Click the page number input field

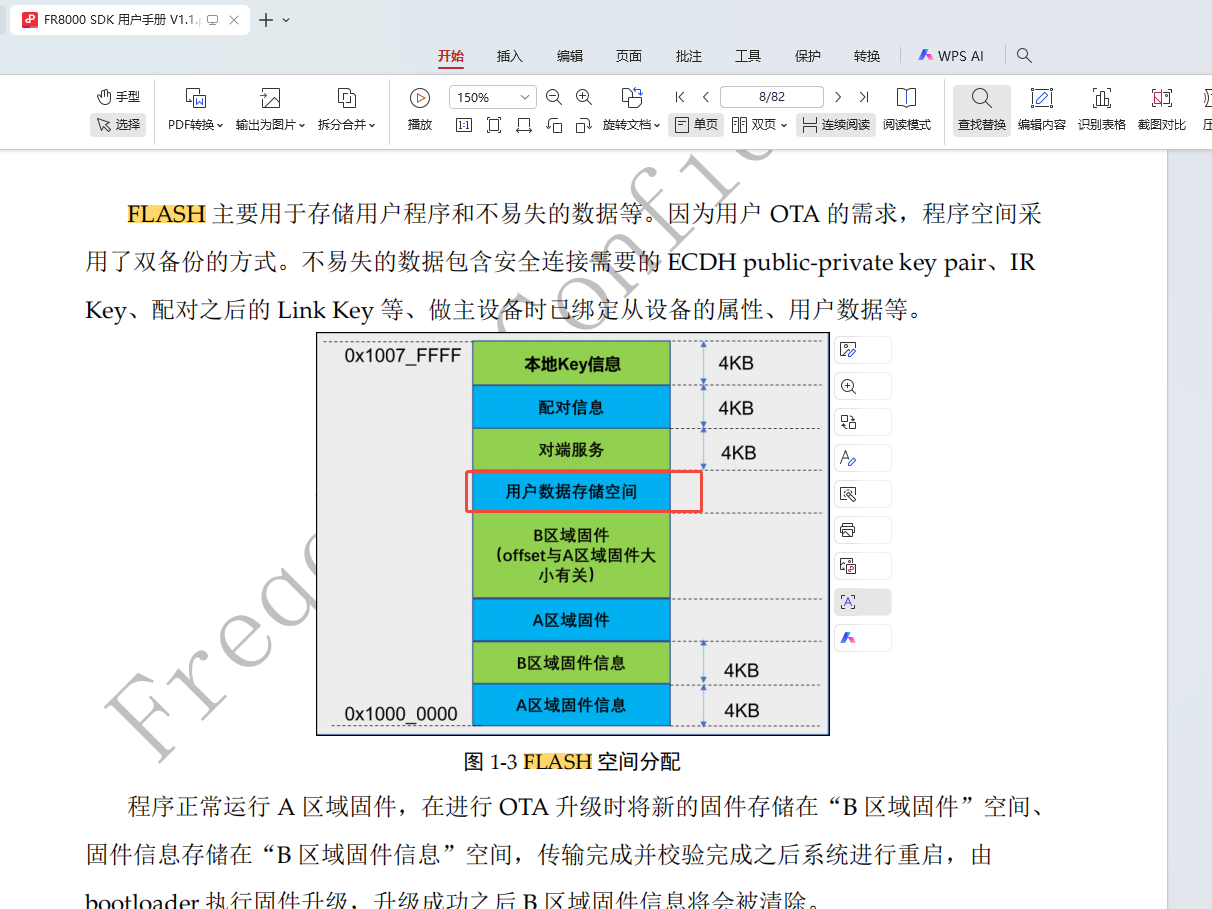(x=771, y=97)
